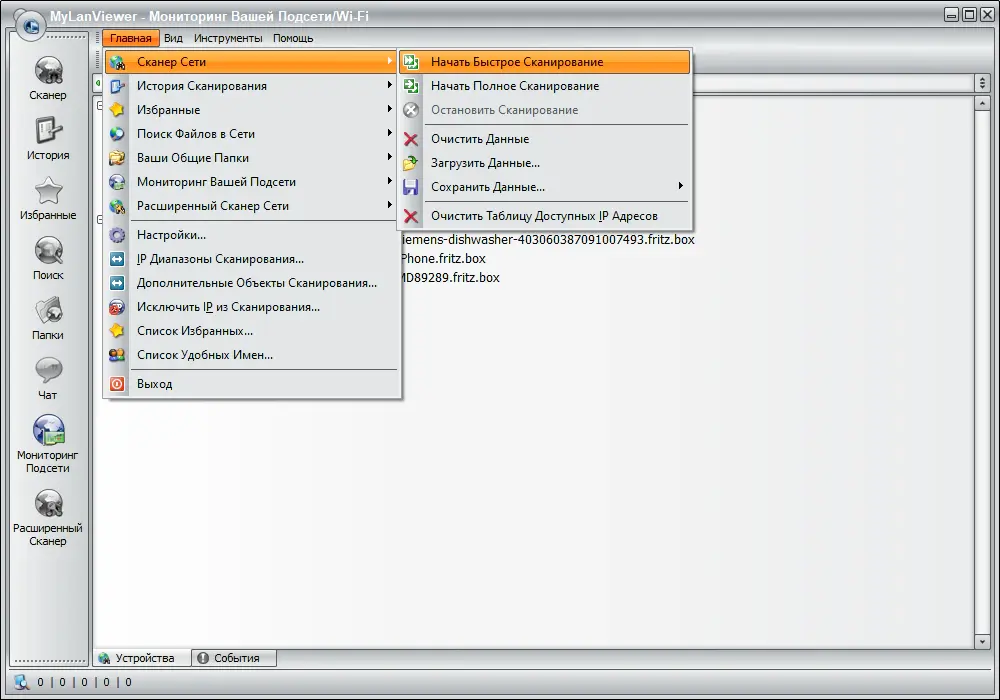Open the Главная menu
Screen dimensions: 1000x700
[x=131, y=38]
